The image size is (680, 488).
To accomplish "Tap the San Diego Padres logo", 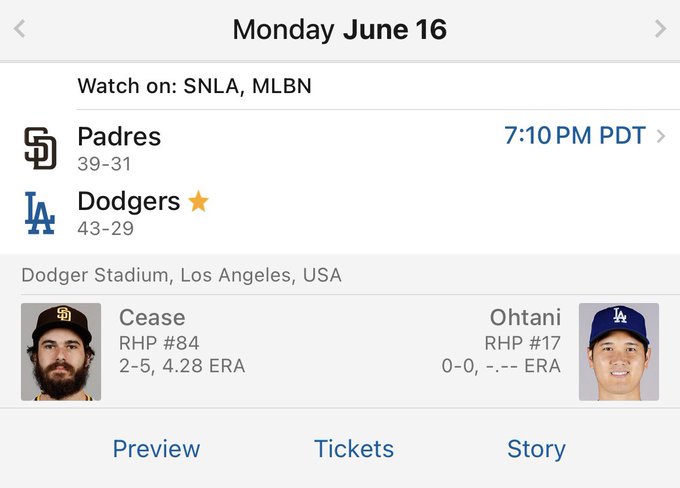I will [x=40, y=148].
